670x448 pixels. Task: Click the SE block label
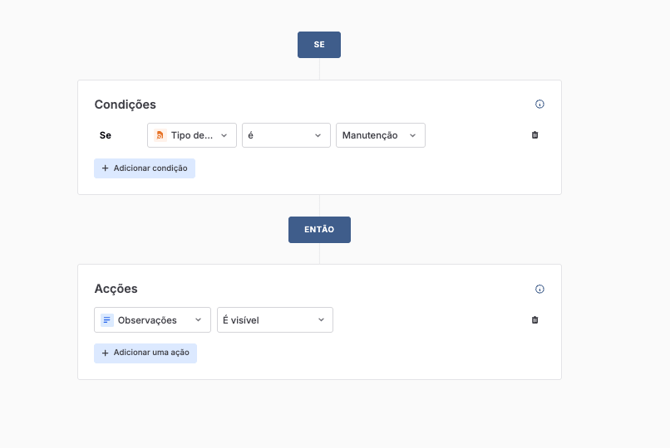tap(319, 45)
